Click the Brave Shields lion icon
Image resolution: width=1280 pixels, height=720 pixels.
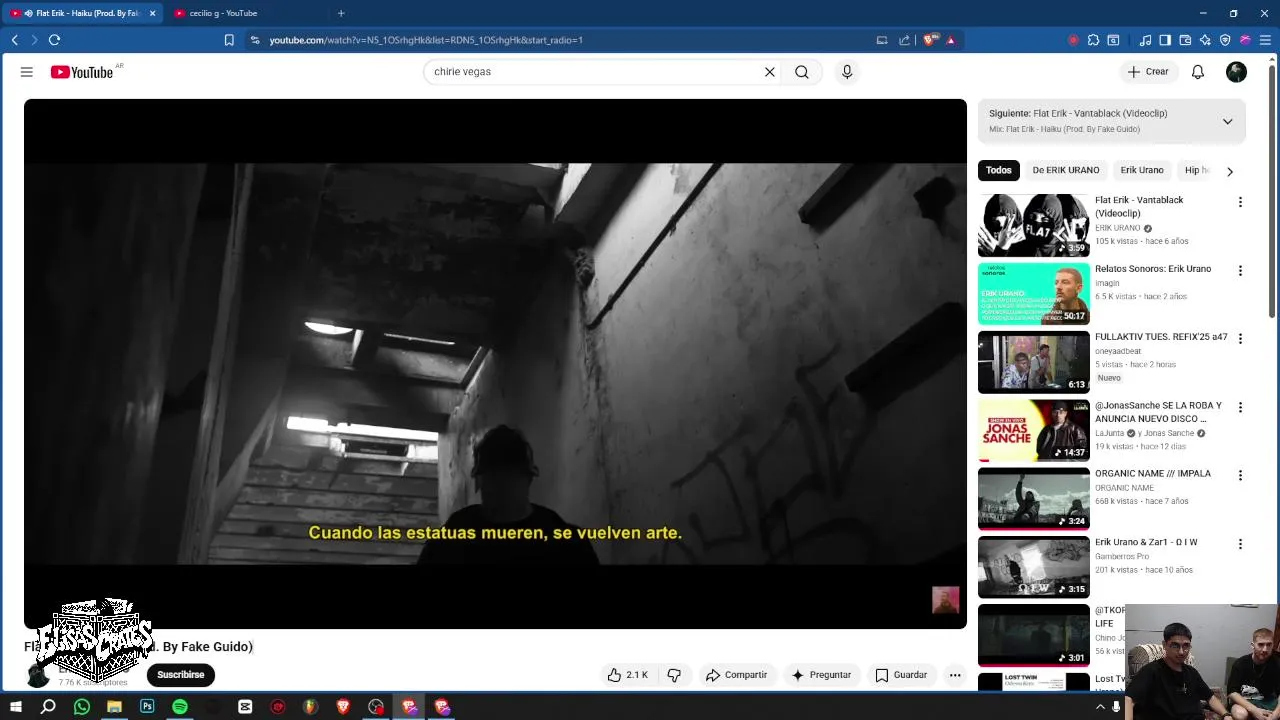coord(930,40)
